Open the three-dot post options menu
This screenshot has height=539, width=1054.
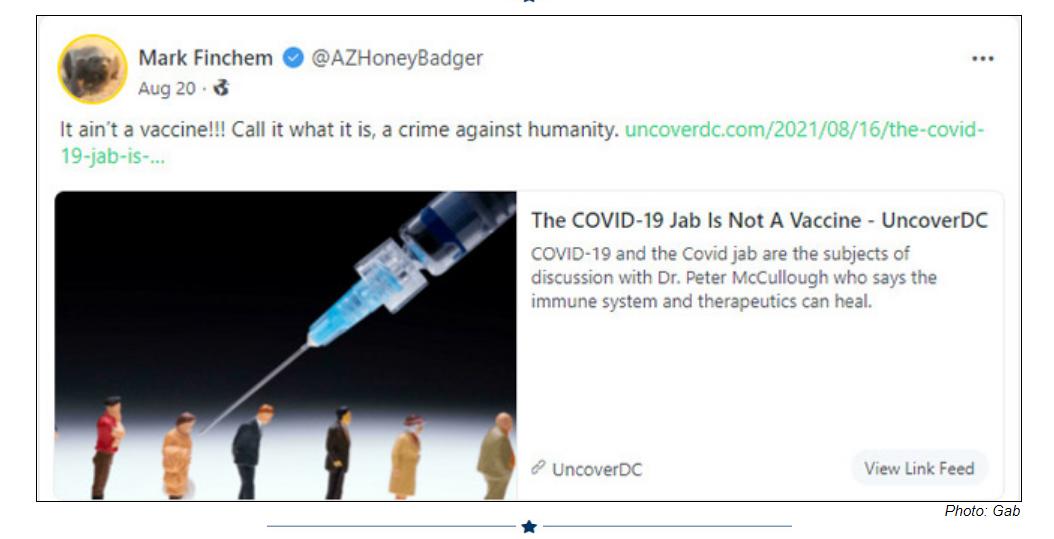pyautogui.click(x=982, y=59)
